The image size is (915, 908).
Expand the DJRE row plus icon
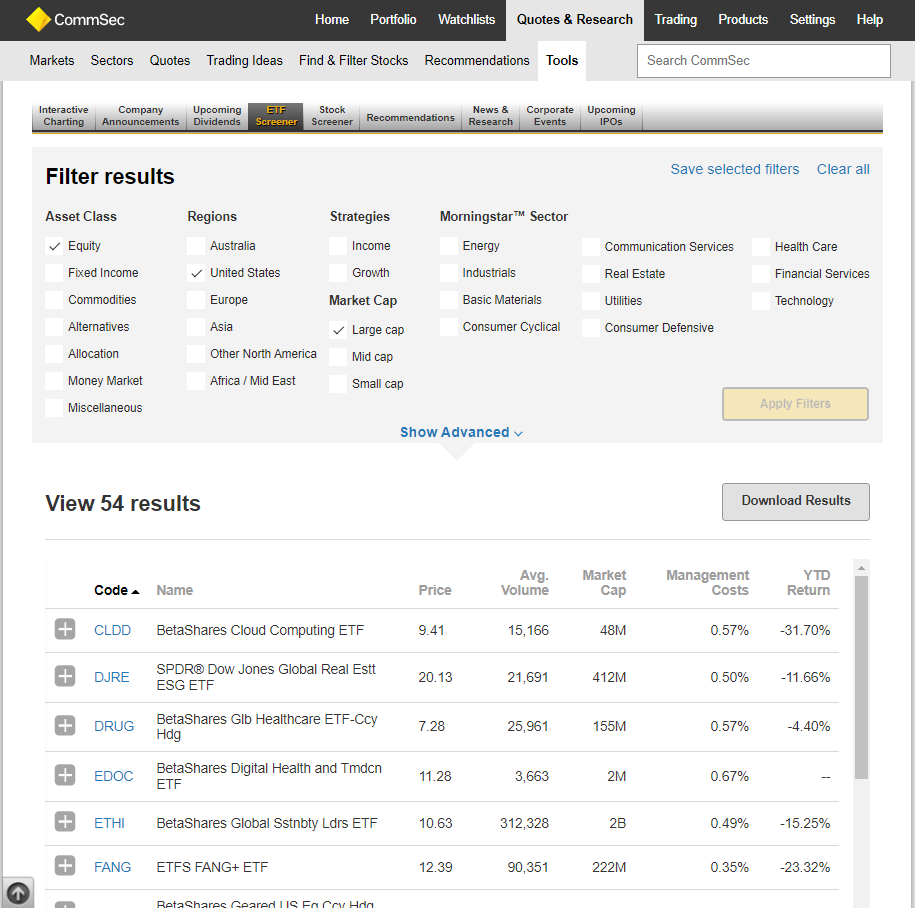pos(65,677)
